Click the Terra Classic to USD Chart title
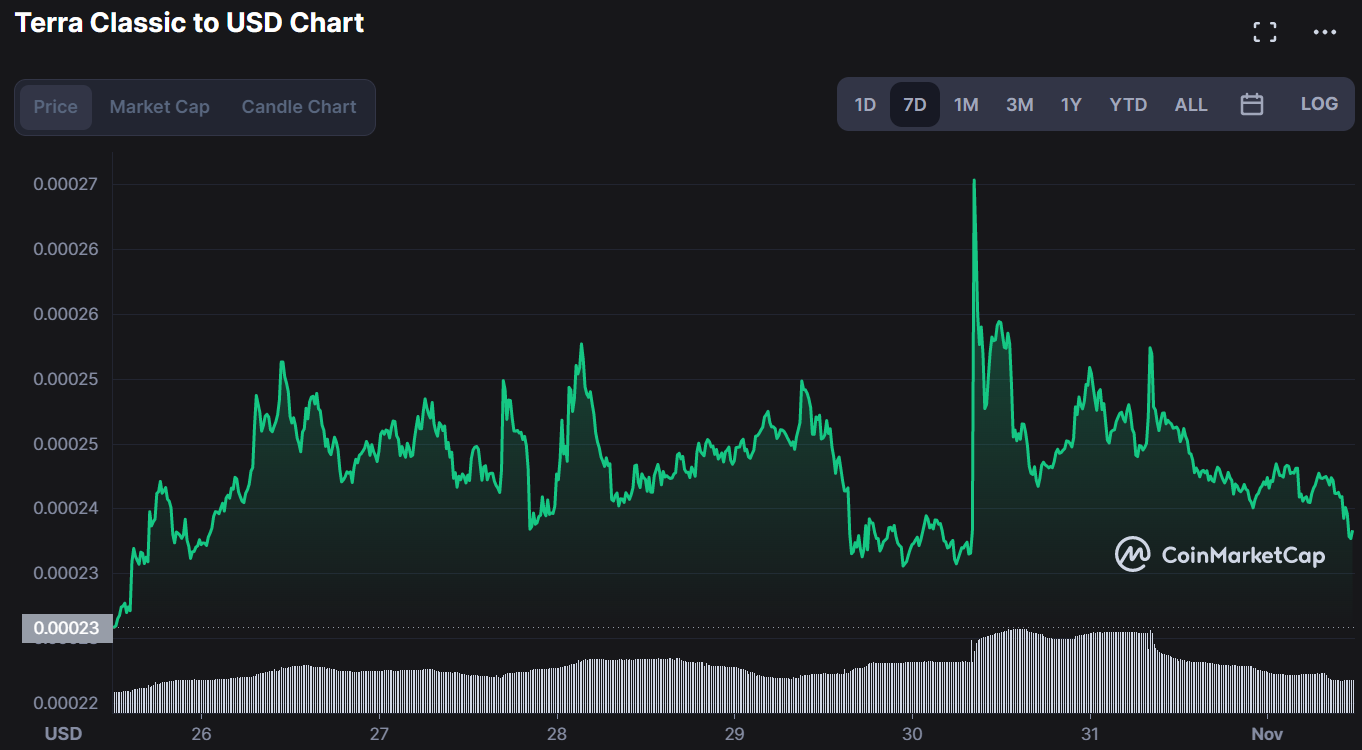1362x750 pixels. click(x=188, y=22)
